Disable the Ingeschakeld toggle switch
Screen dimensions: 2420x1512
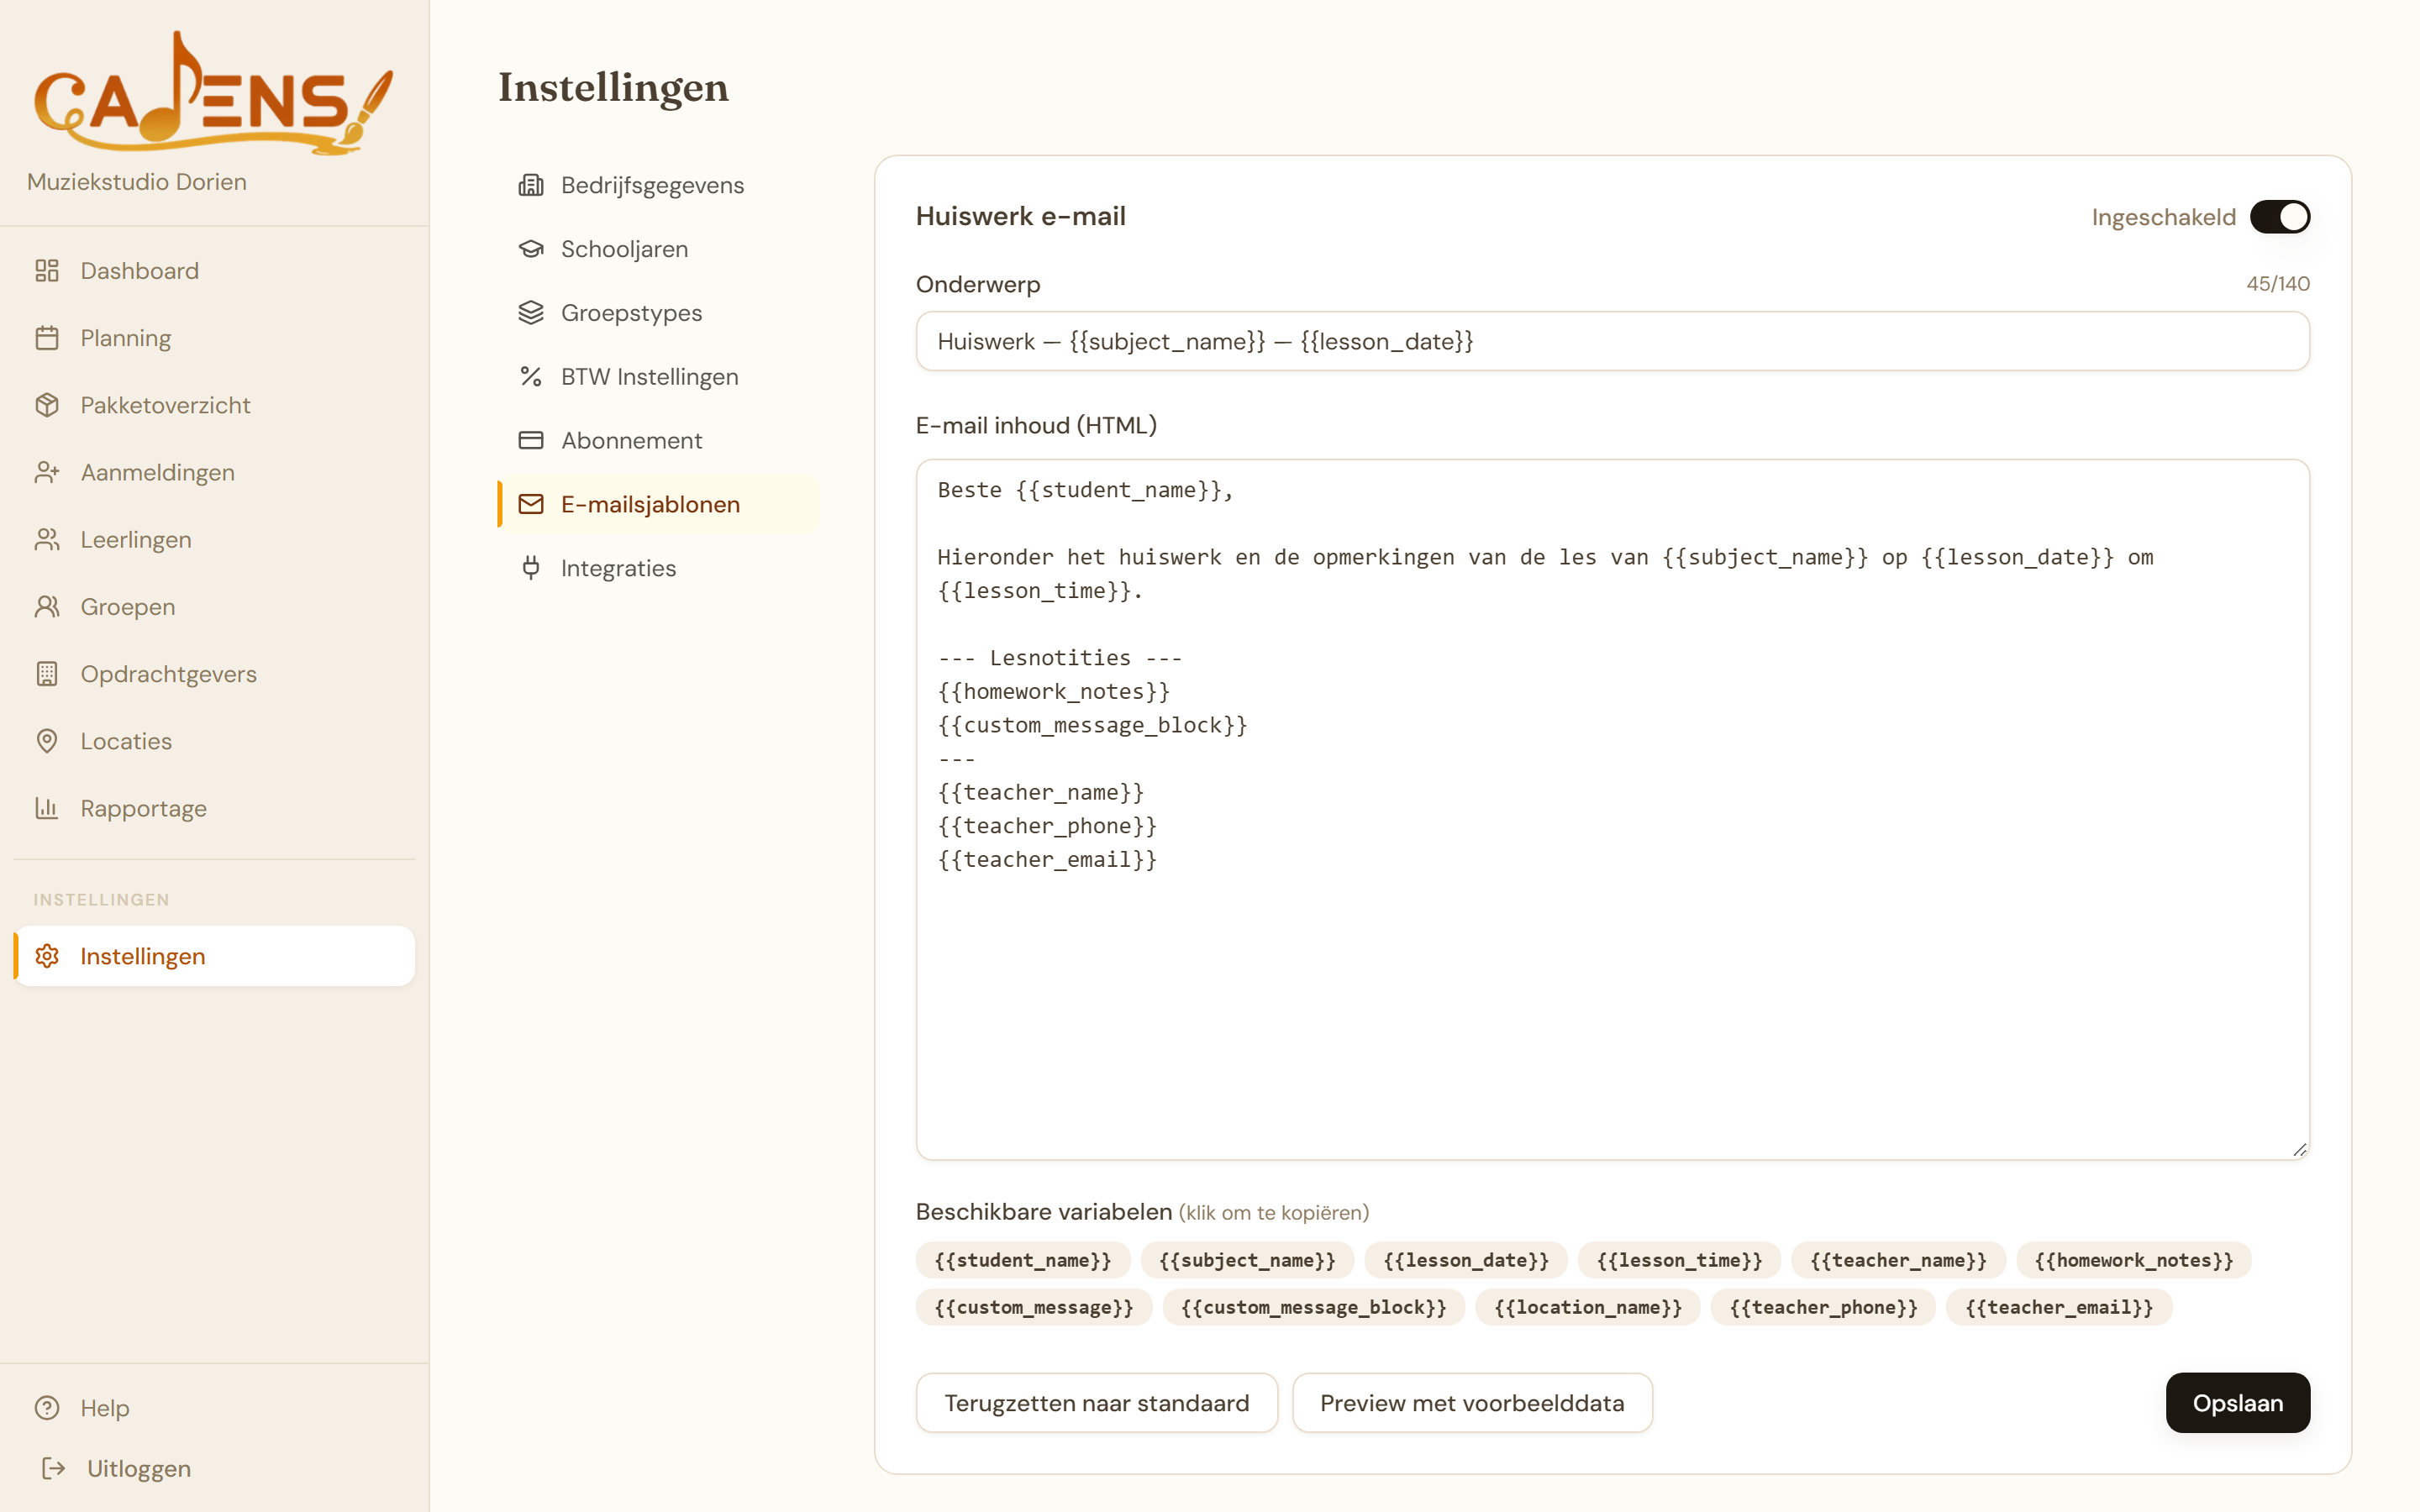point(2280,217)
